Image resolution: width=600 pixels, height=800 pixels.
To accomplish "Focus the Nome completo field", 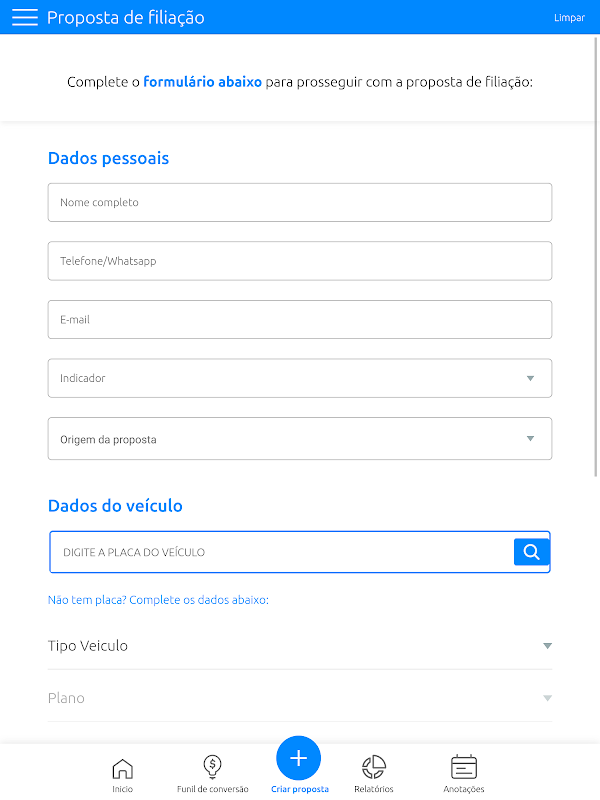I will pos(300,203).
